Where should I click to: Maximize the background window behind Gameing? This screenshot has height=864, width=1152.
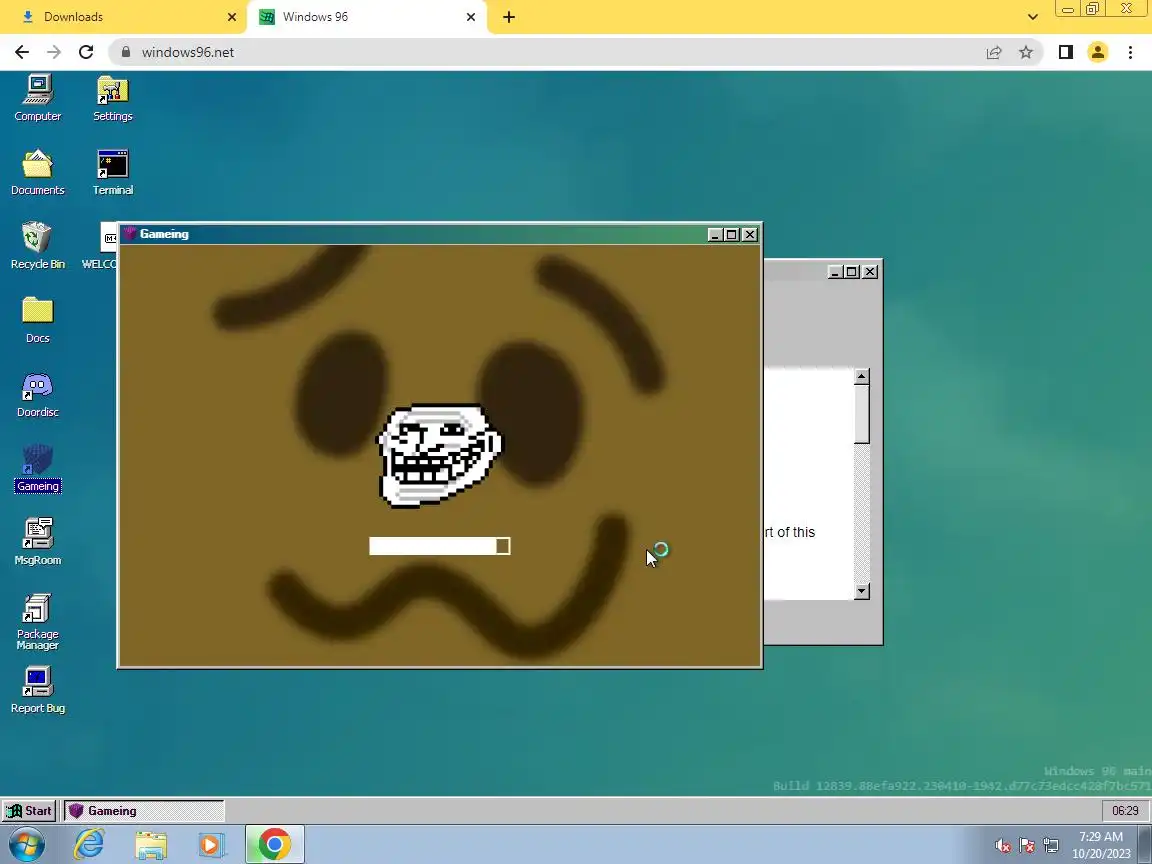pyautogui.click(x=852, y=272)
